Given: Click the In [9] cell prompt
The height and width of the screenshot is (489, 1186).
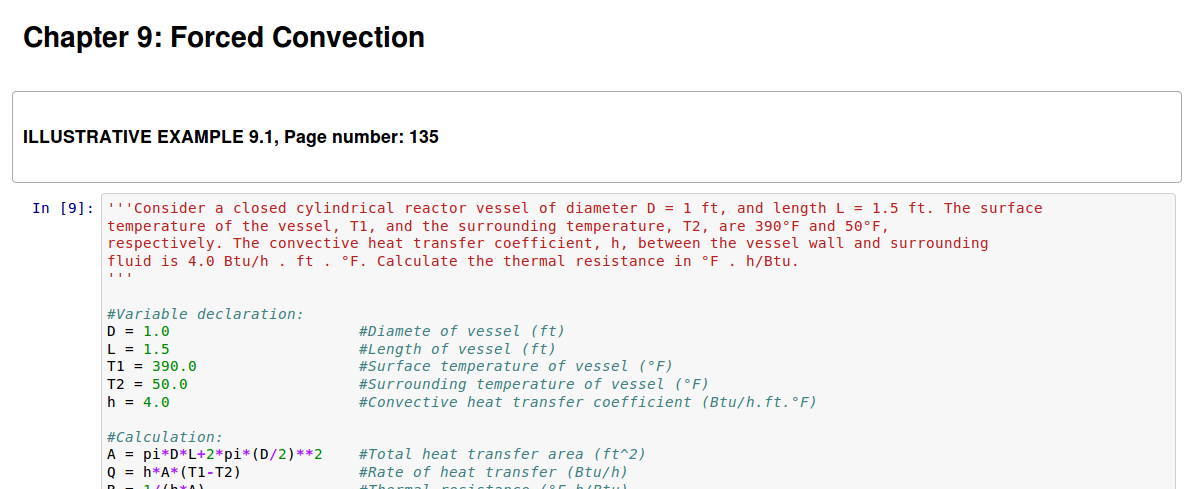Looking at the screenshot, I should pyautogui.click(x=63, y=208).
